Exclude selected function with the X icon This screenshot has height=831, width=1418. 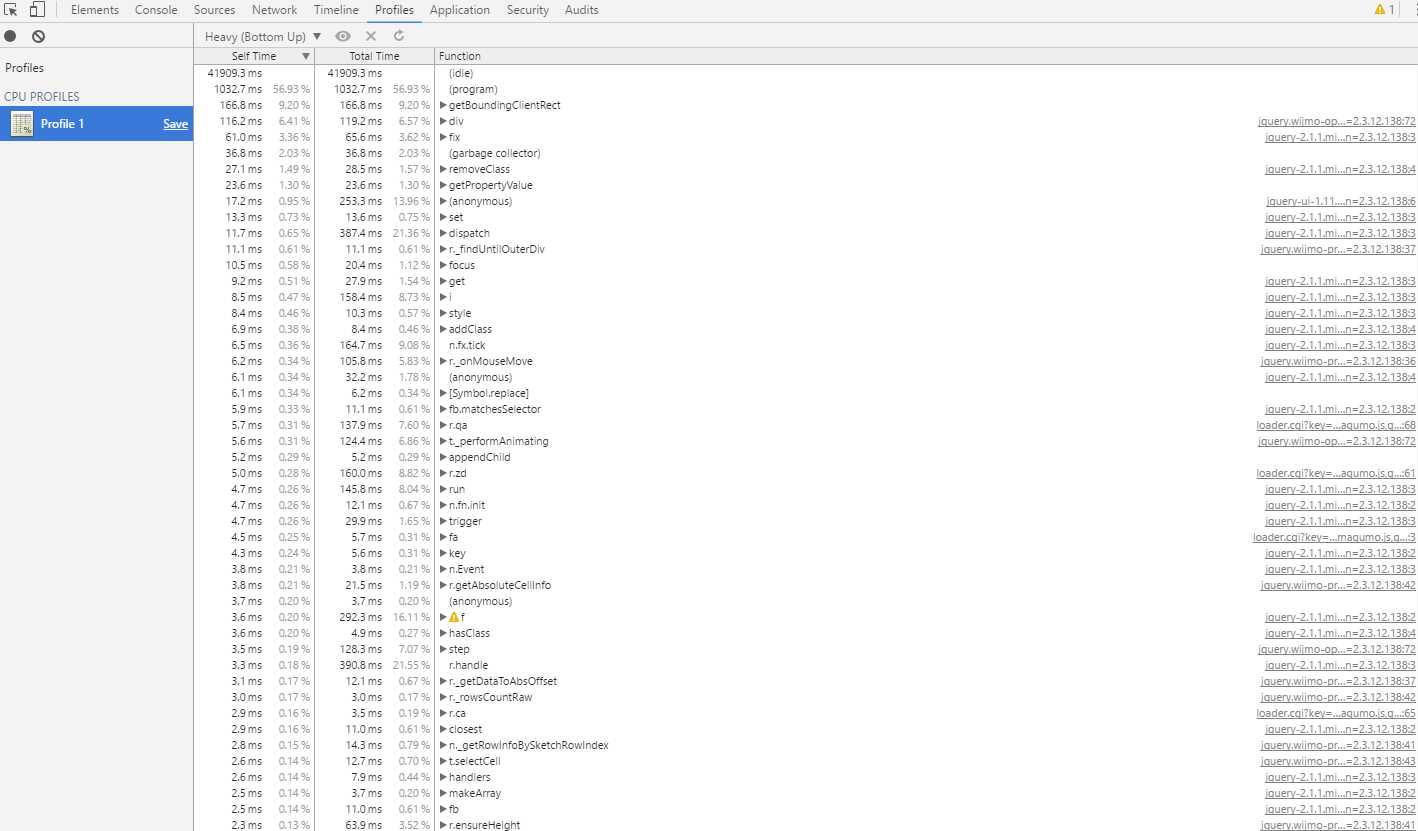pos(371,36)
